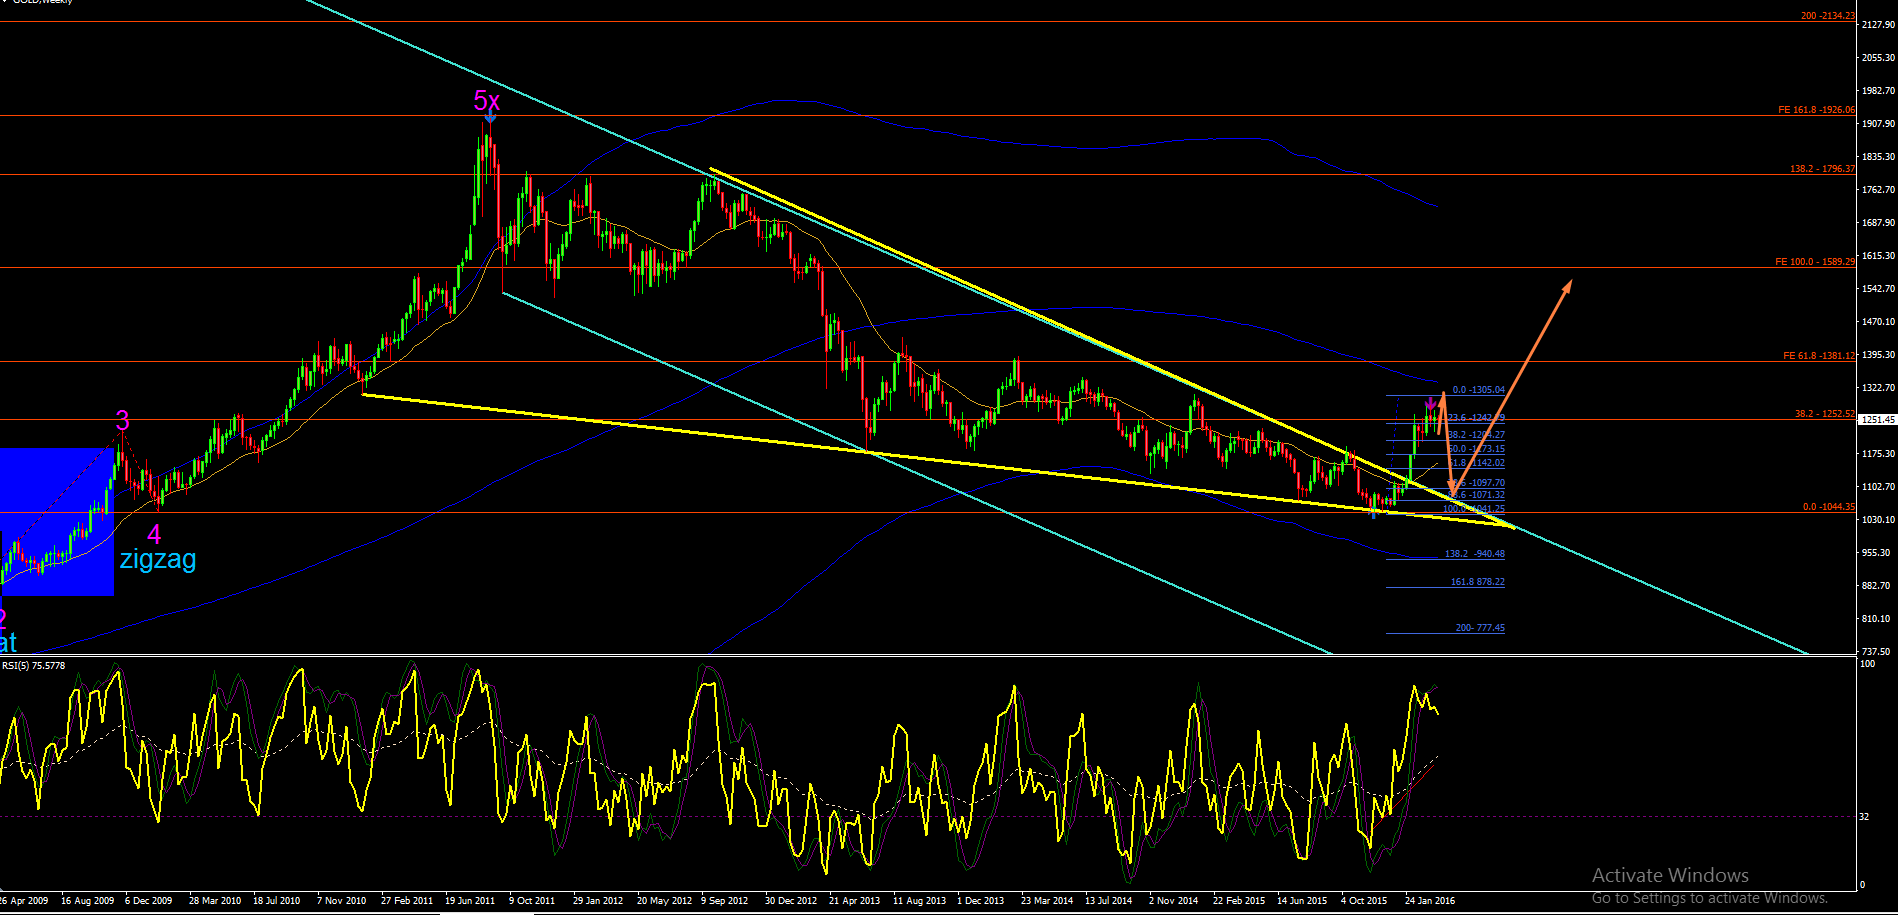Click the "1 Dec 2013" date label
This screenshot has width=1898, height=915.
[x=981, y=901]
